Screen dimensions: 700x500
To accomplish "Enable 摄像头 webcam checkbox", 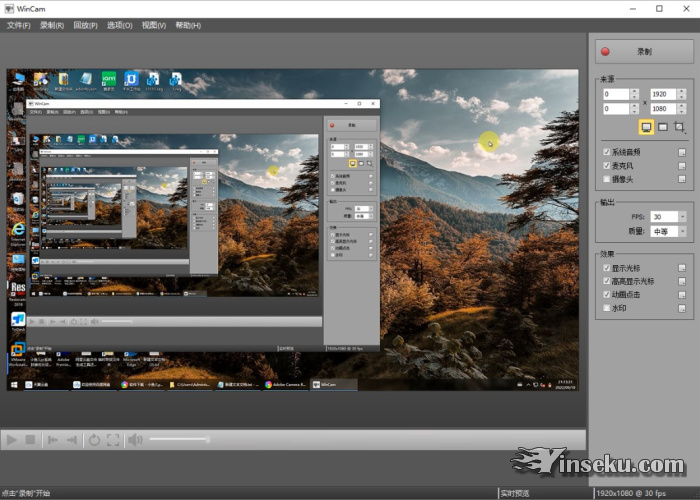I will [x=606, y=180].
